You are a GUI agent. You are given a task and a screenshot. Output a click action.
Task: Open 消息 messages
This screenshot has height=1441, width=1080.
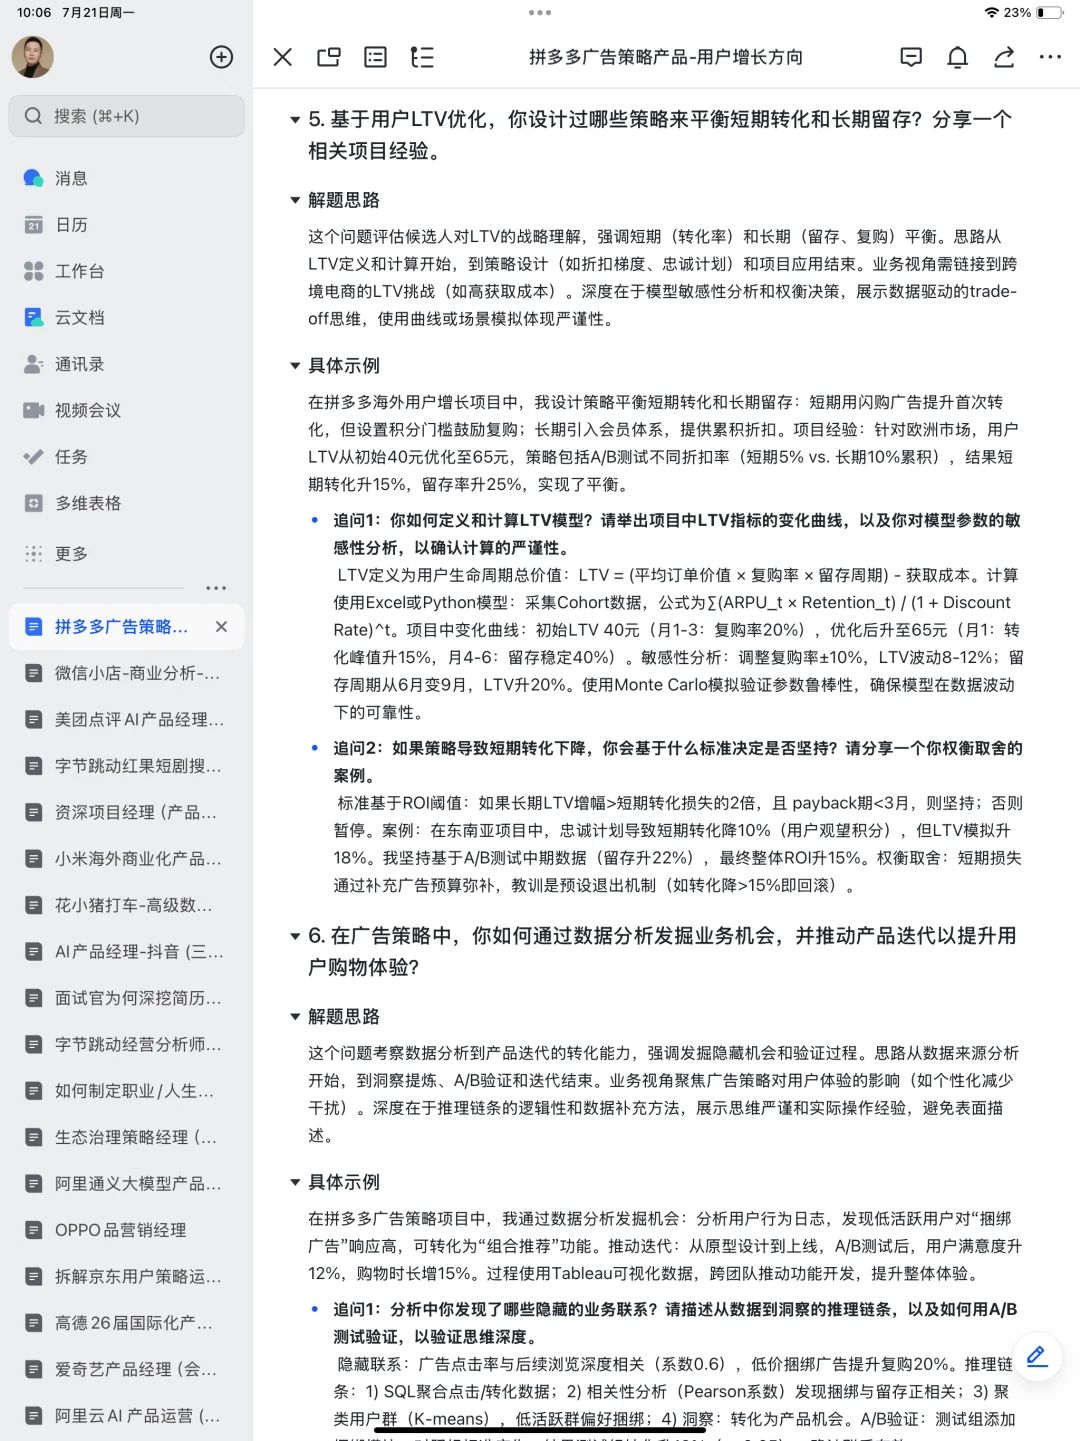[126, 178]
